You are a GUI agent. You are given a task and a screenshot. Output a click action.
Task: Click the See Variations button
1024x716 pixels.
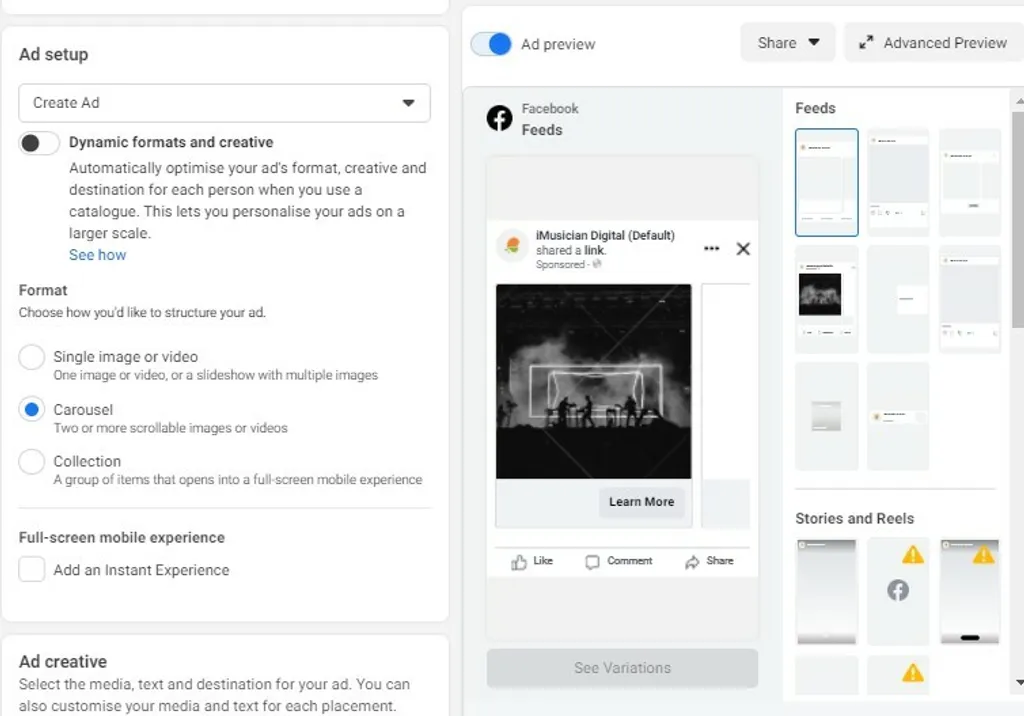(x=621, y=668)
